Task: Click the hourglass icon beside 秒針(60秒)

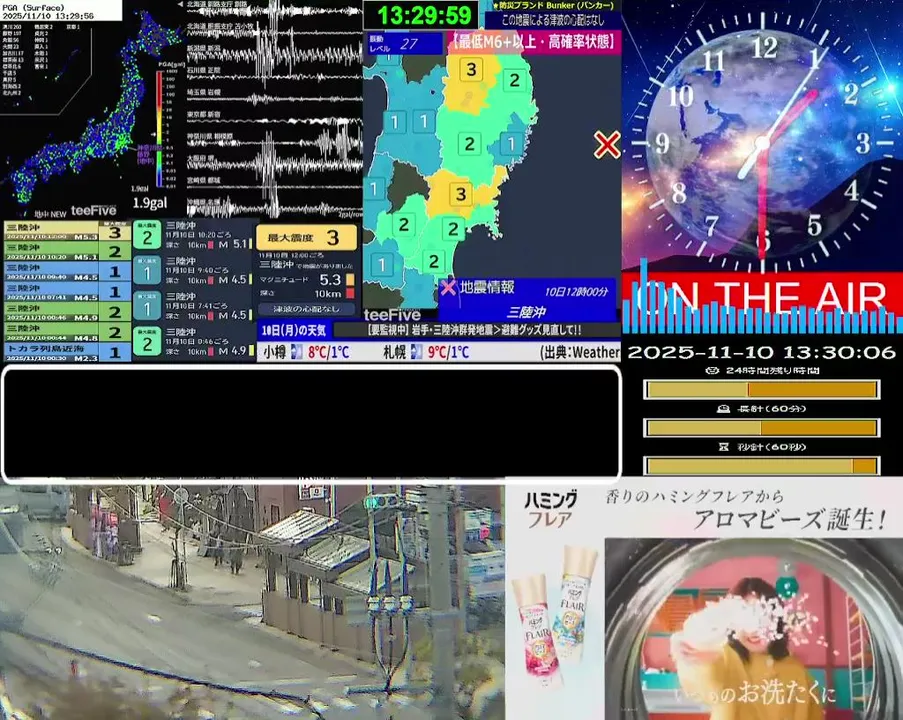Action: click(724, 447)
